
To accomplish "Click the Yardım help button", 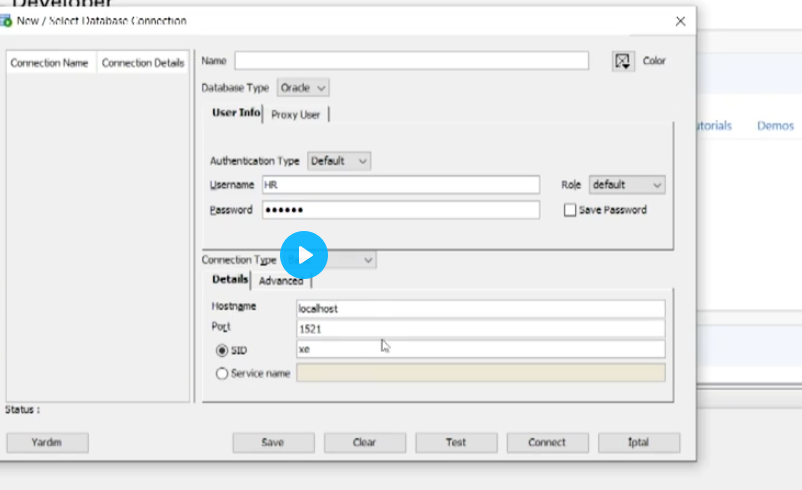I will 47,442.
